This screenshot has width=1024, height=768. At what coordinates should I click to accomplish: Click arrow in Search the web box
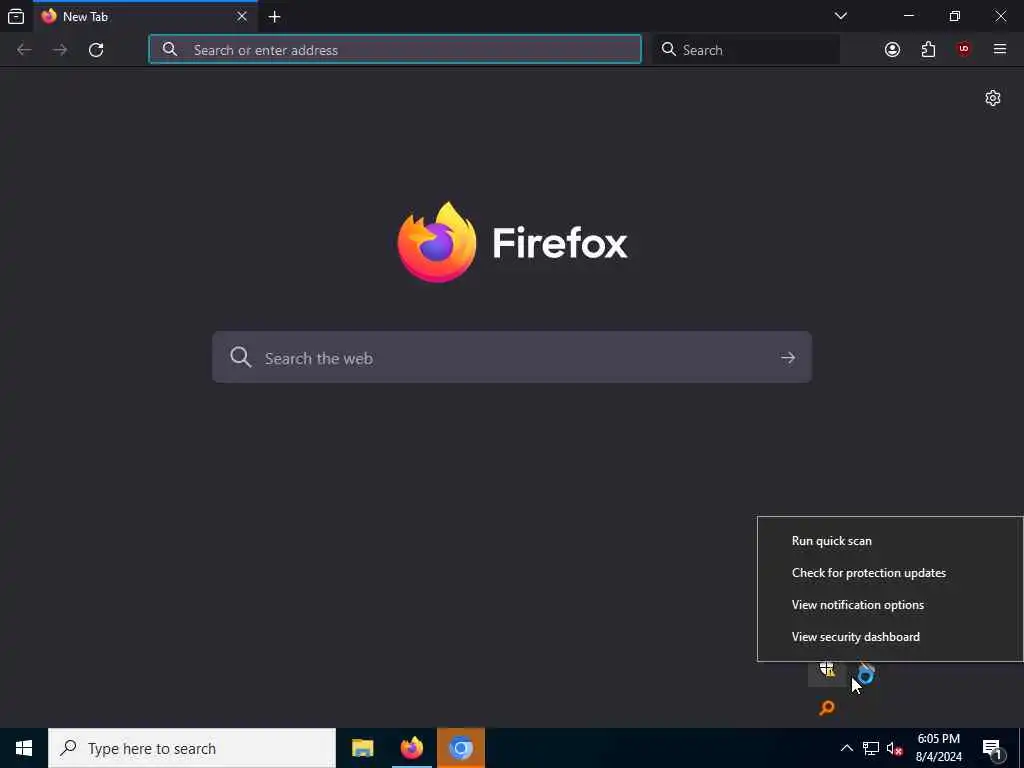788,358
